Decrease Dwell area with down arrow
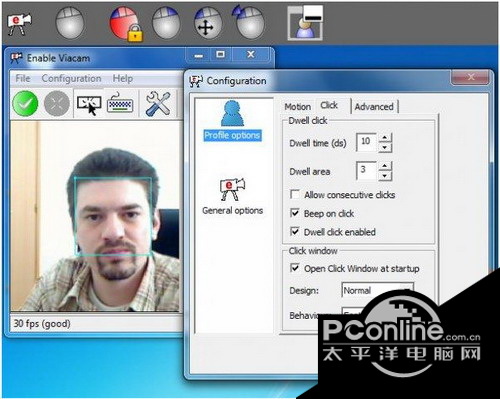 click(385, 175)
